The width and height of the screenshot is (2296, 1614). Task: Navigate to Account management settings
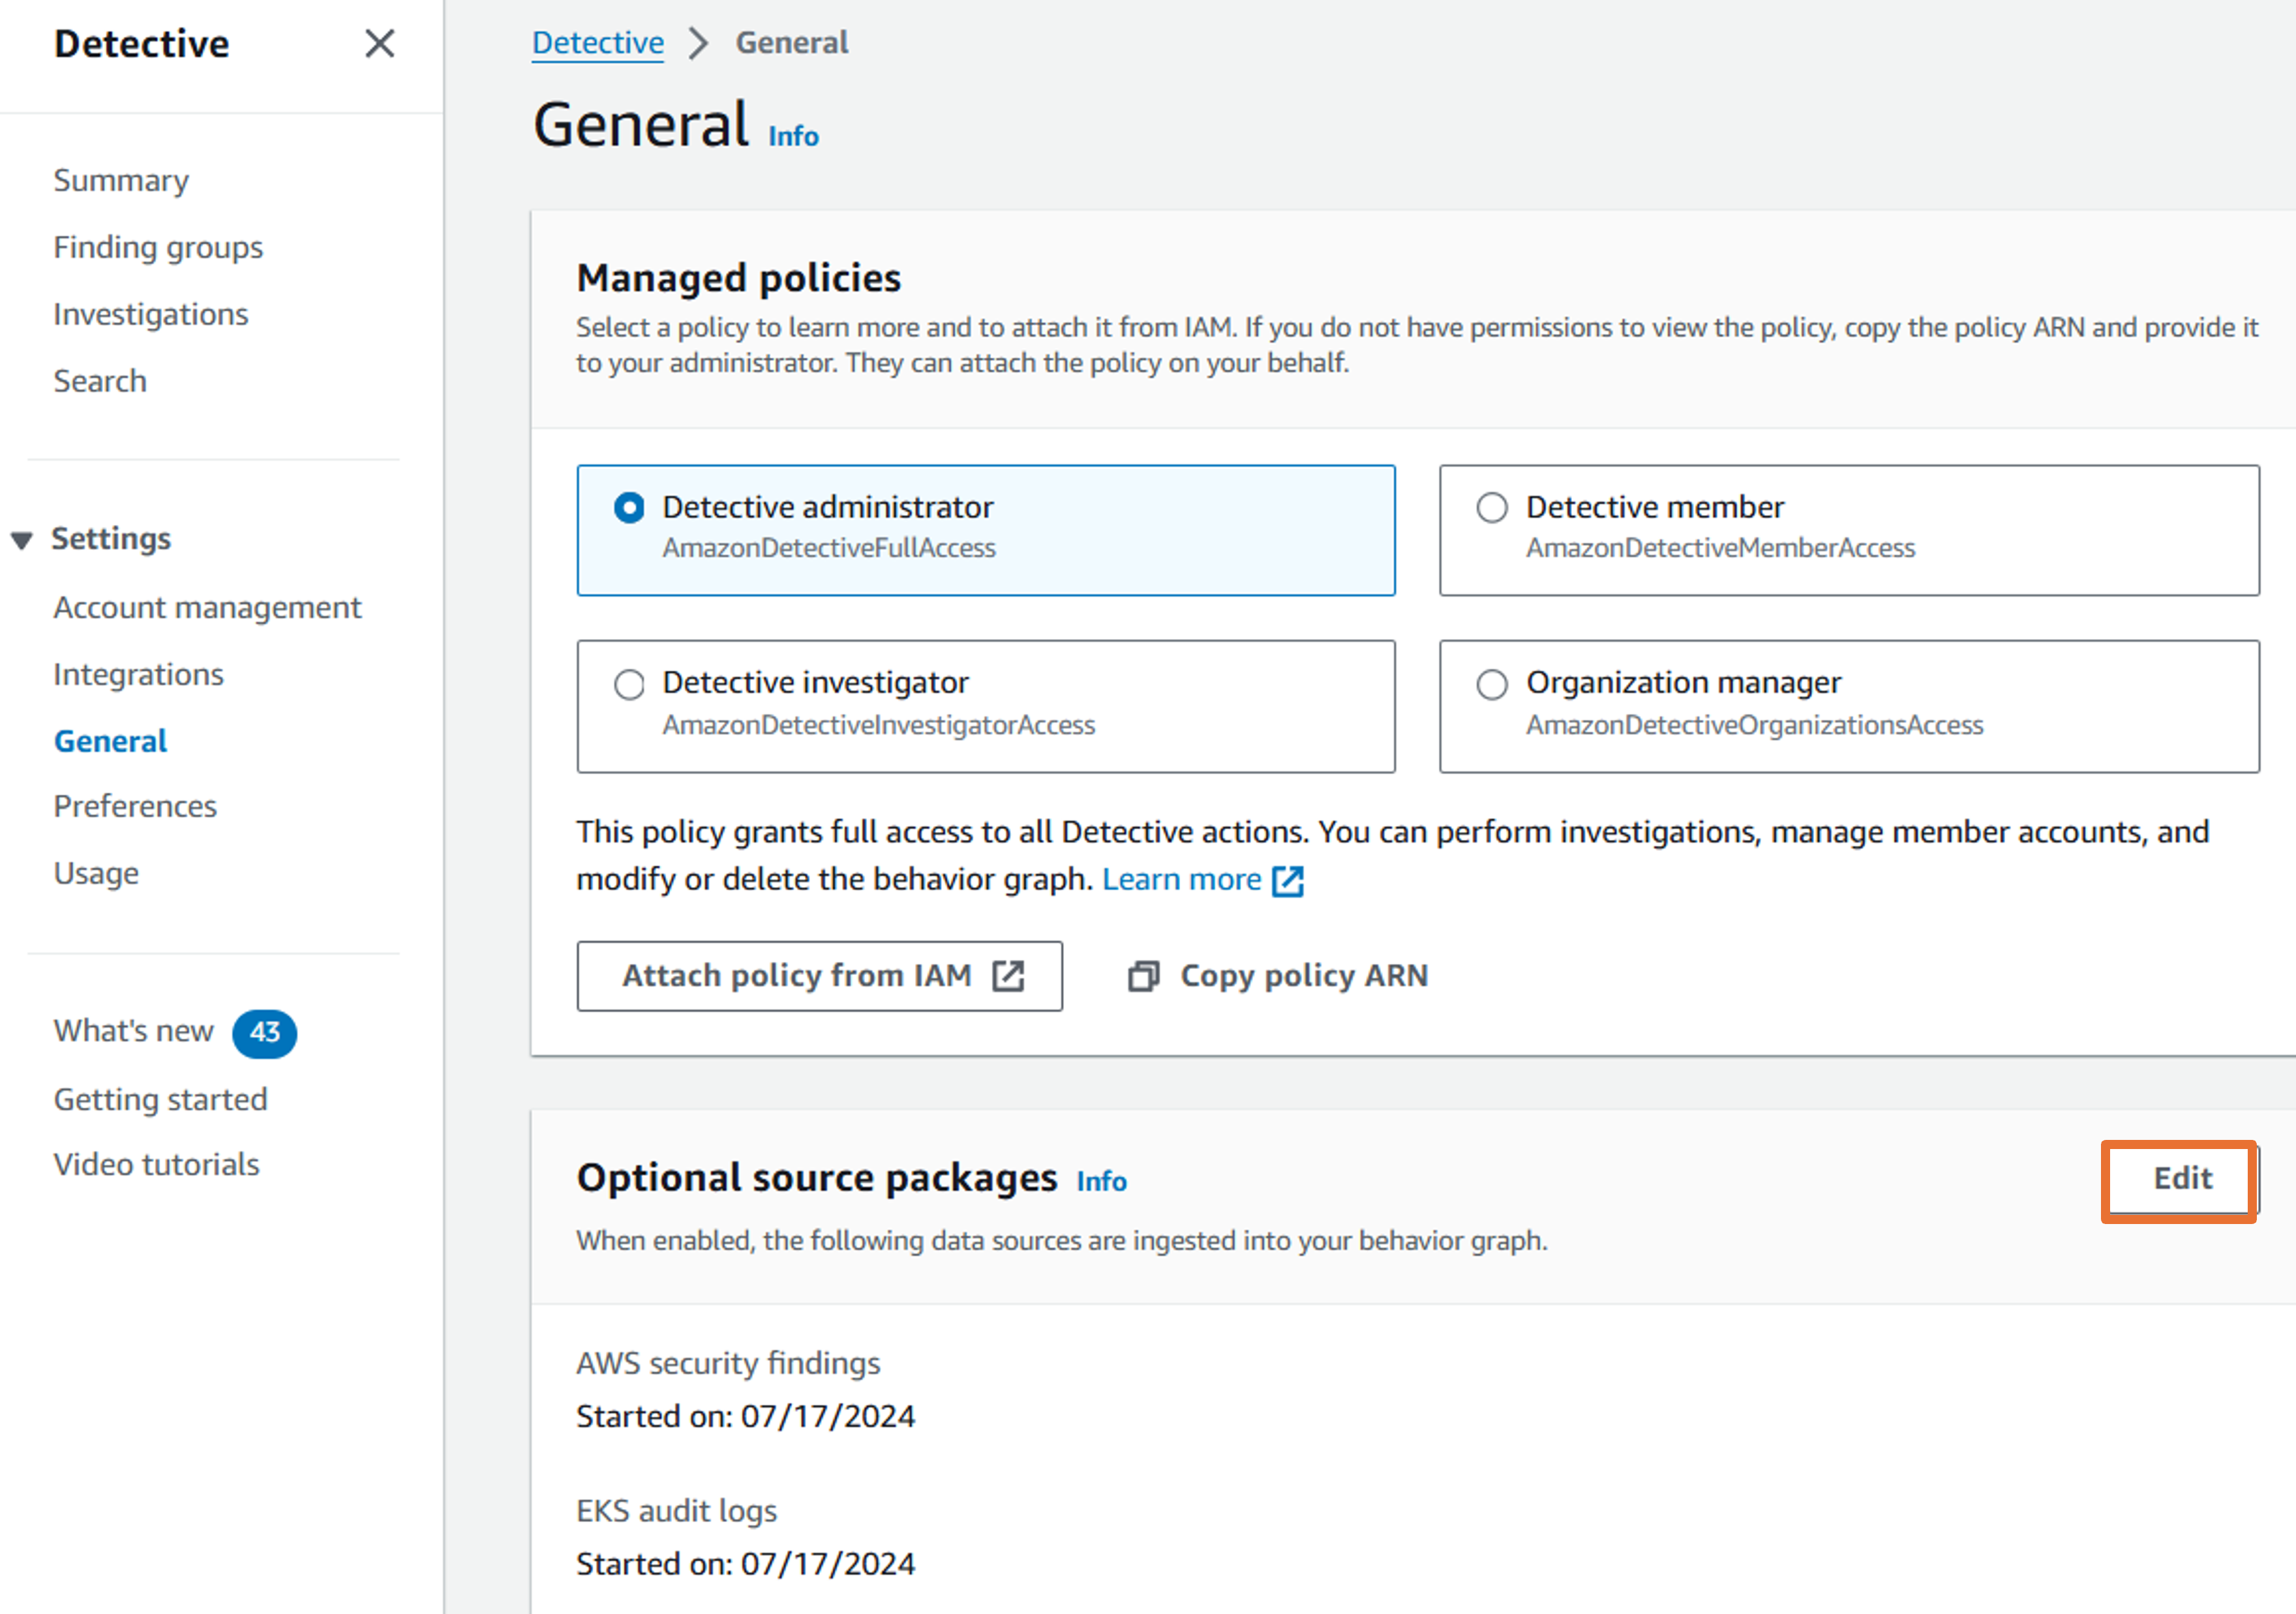pos(207,607)
